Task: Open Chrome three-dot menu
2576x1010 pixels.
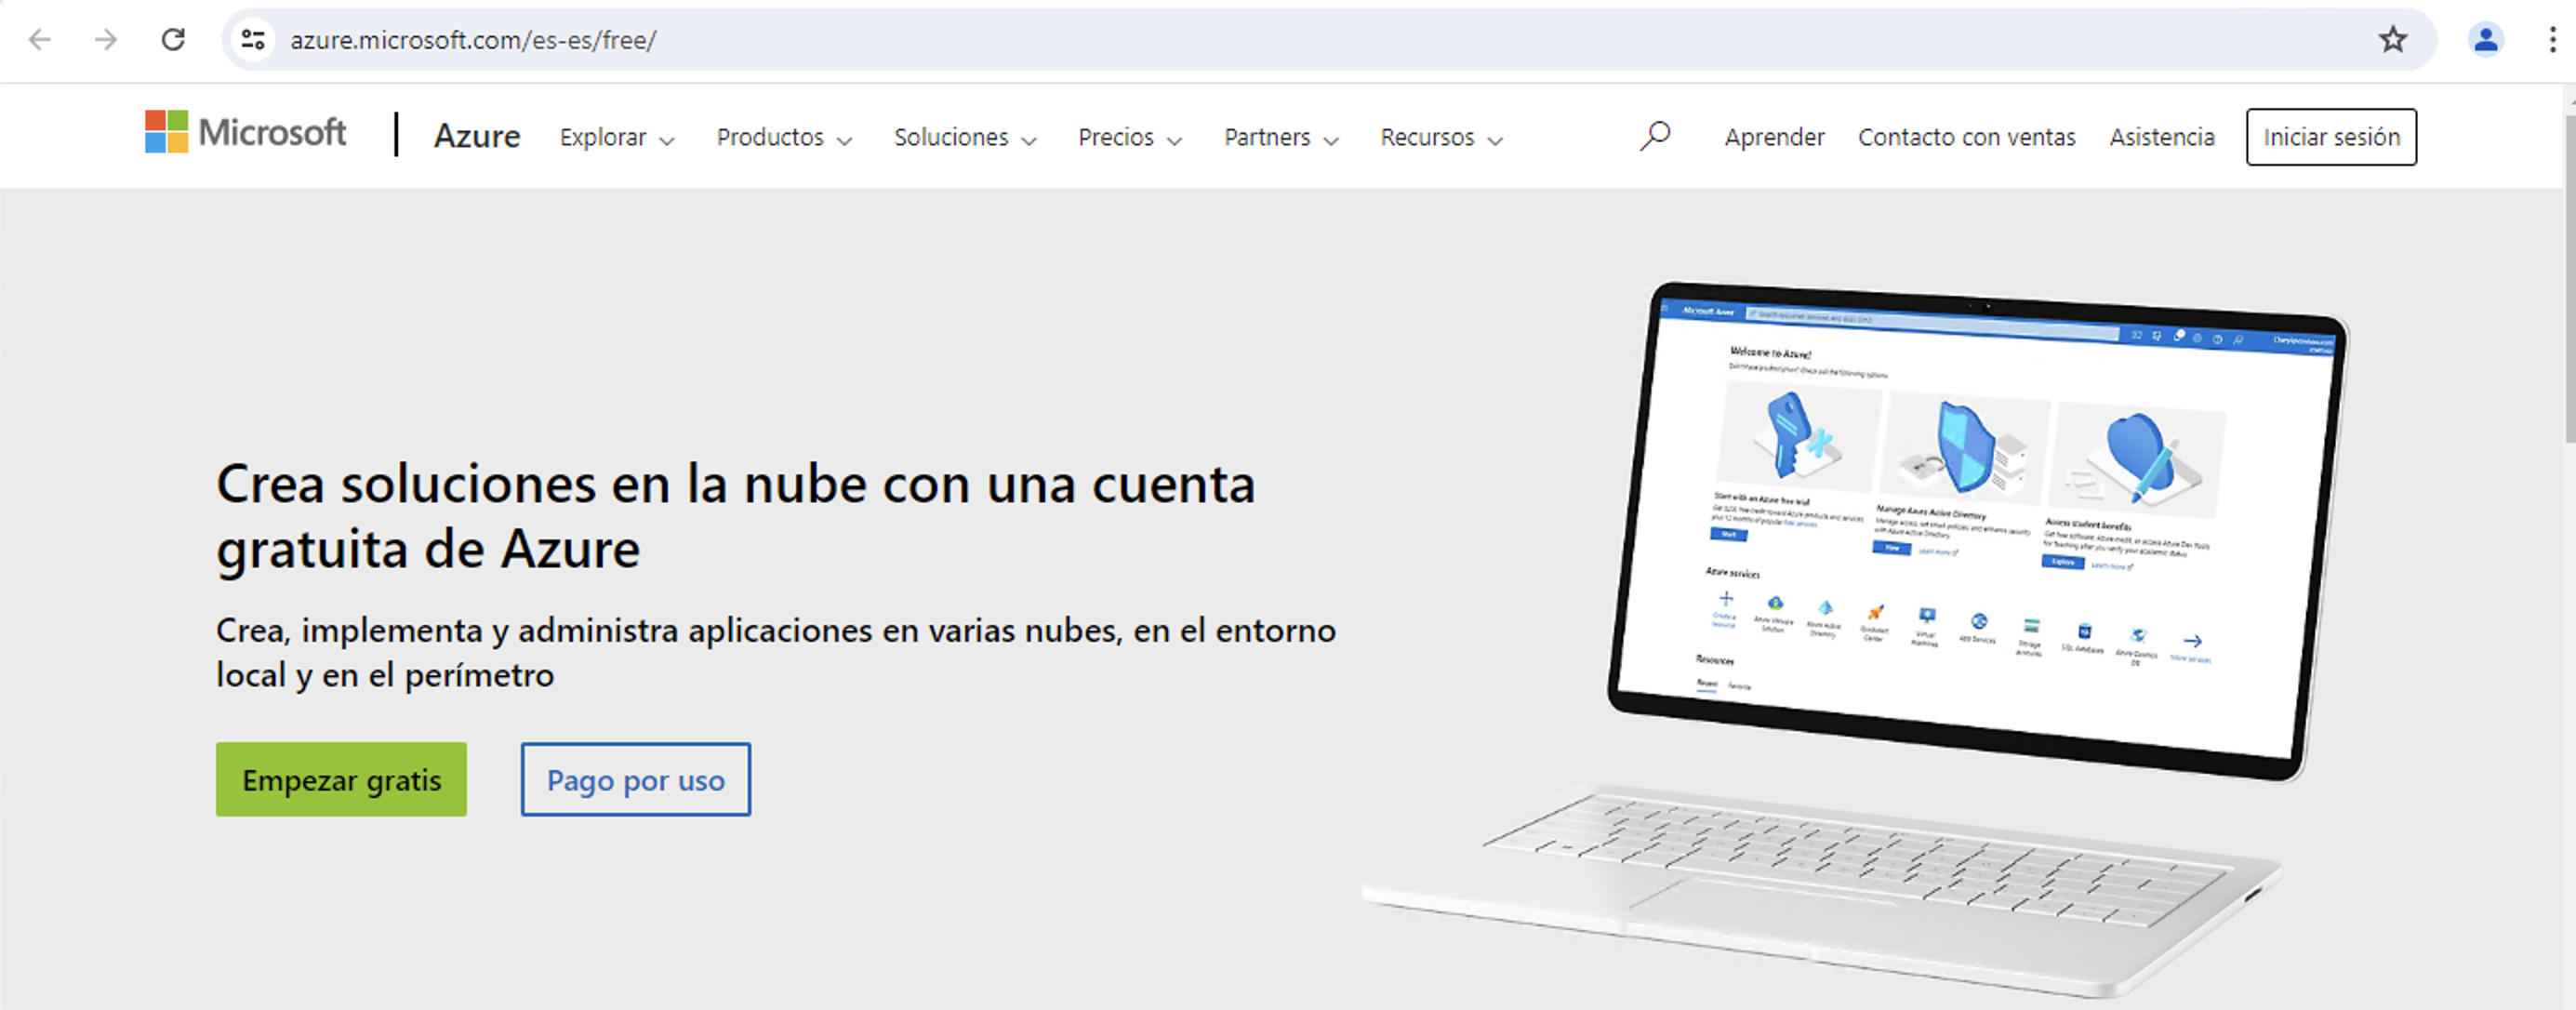Action: [x=2552, y=40]
